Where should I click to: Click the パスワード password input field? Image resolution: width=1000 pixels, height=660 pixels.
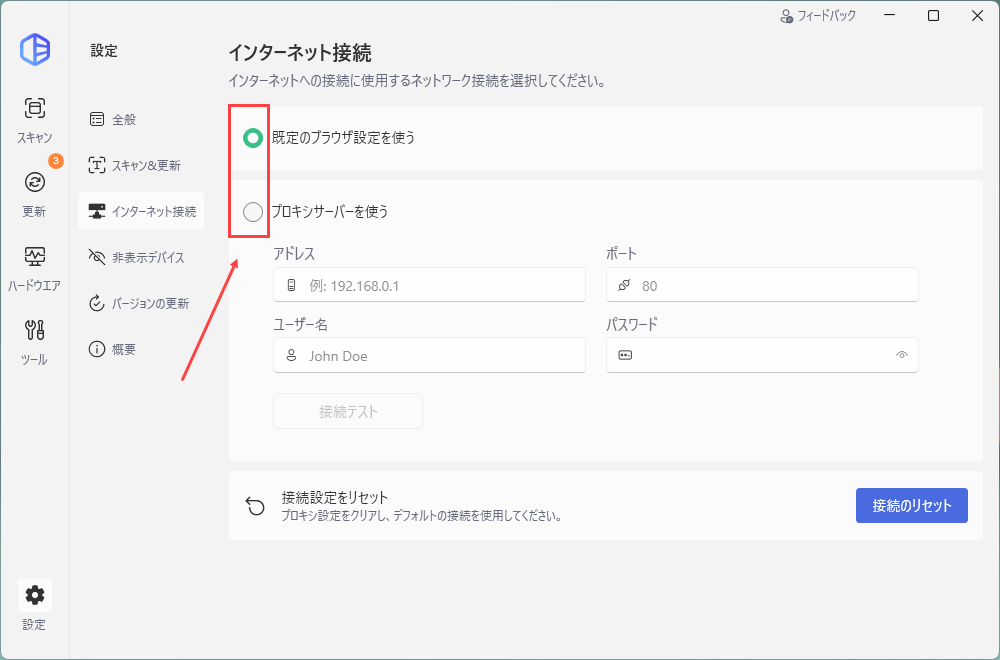point(762,355)
